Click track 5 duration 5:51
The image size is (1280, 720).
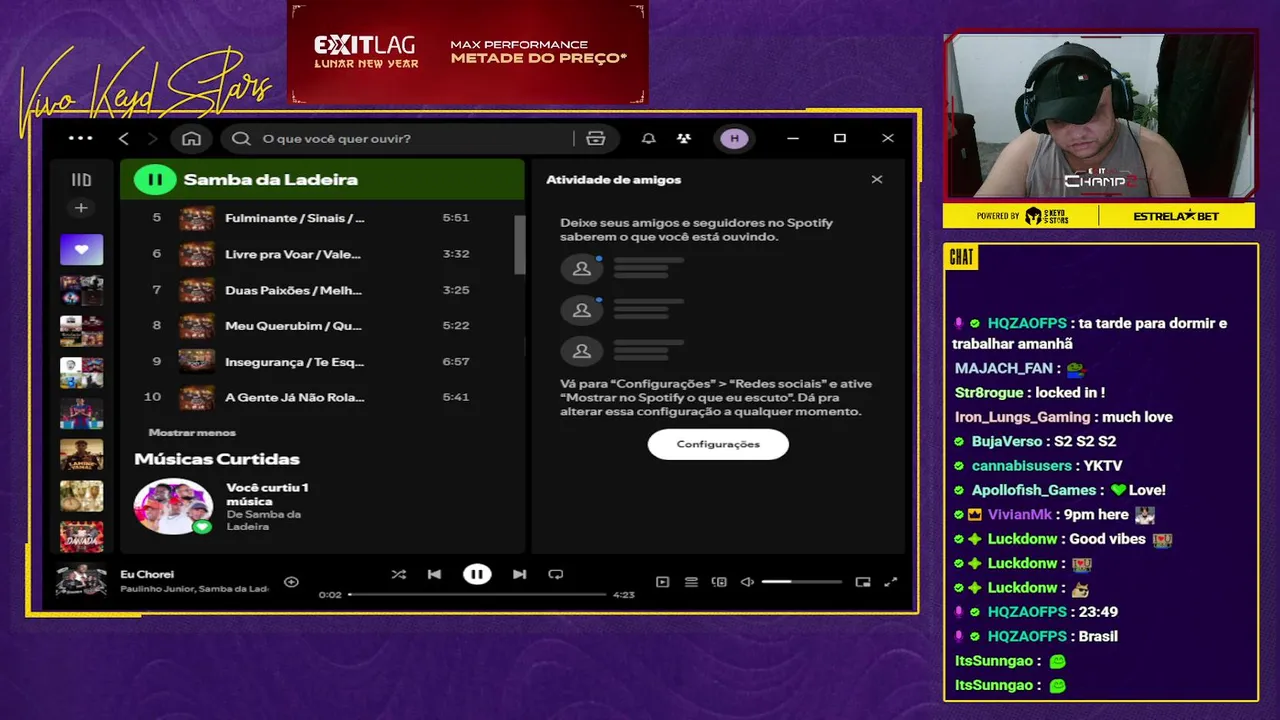[x=456, y=218]
